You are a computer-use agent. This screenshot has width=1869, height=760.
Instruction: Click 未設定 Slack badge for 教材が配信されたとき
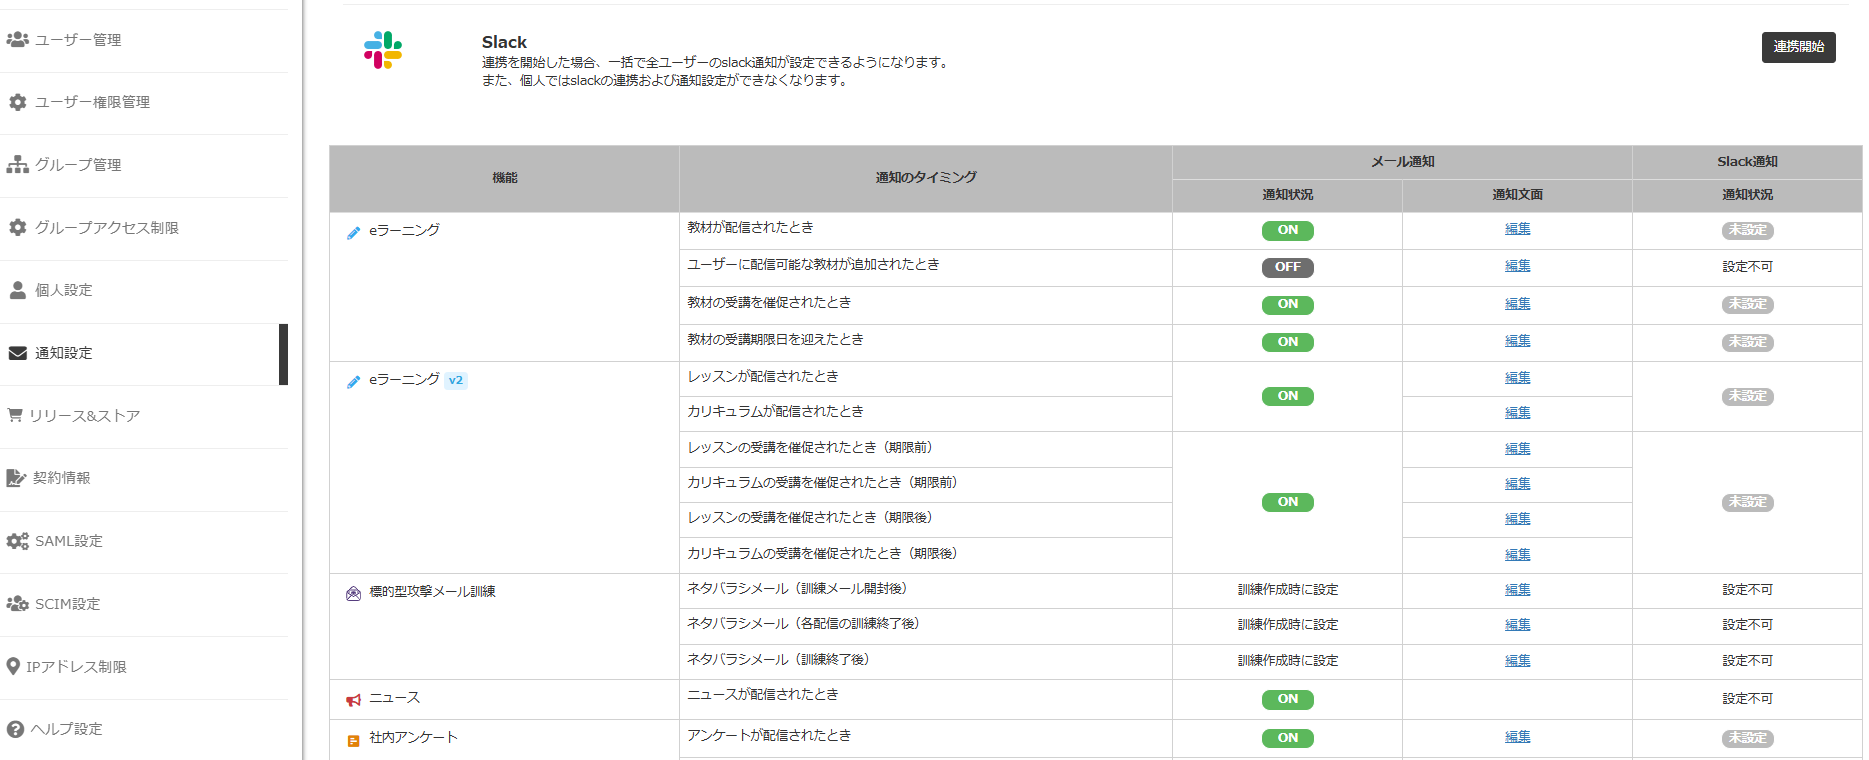[1747, 230]
